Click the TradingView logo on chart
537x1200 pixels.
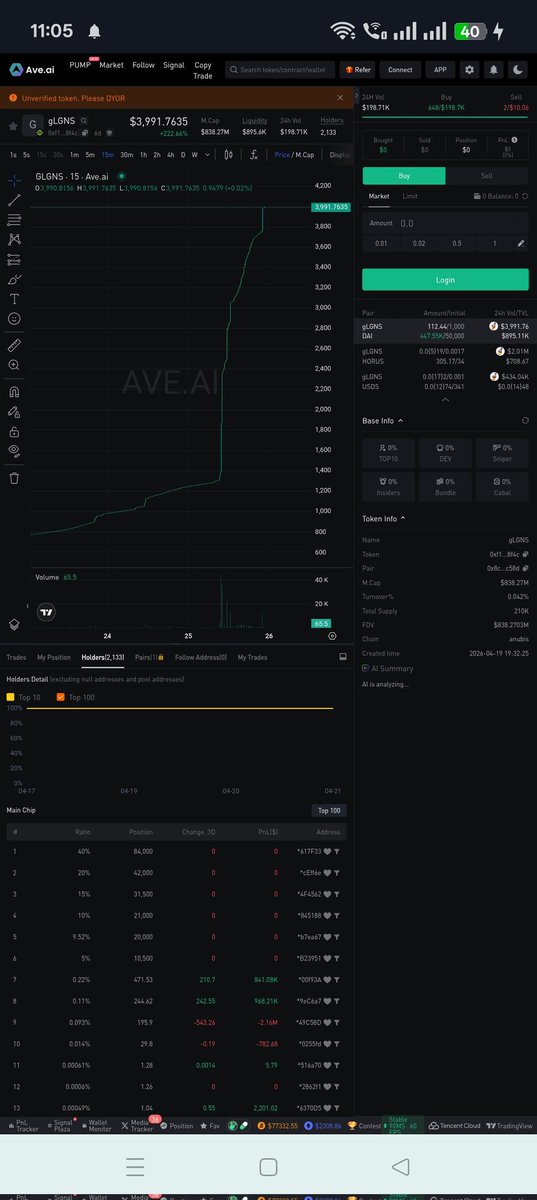pos(45,611)
